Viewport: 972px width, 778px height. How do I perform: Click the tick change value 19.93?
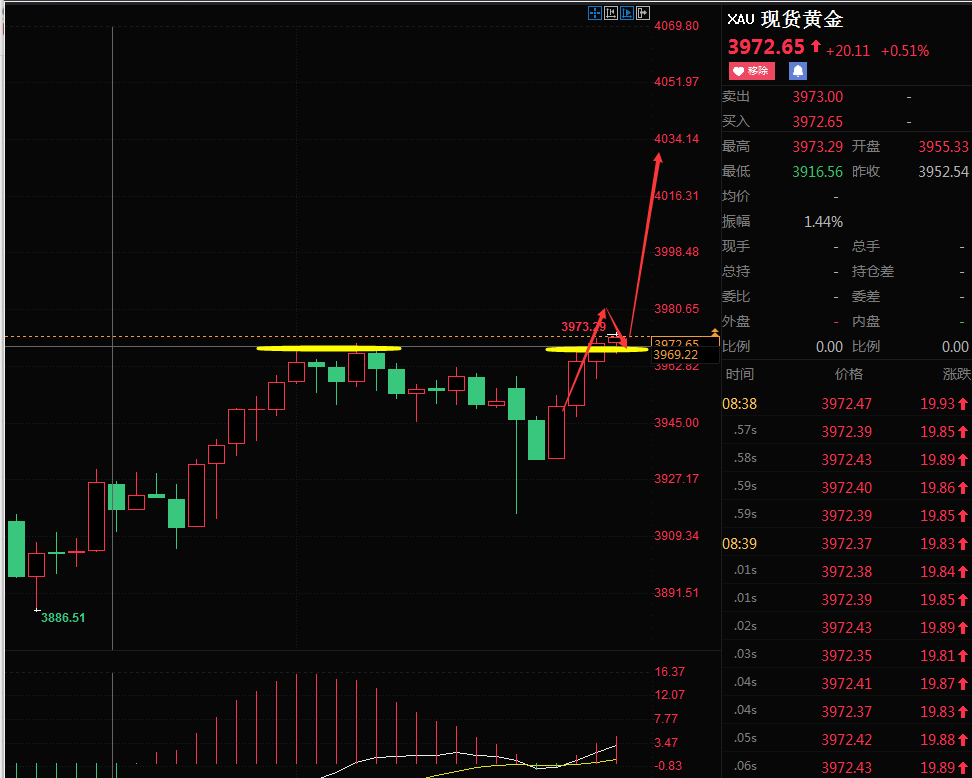tap(937, 404)
